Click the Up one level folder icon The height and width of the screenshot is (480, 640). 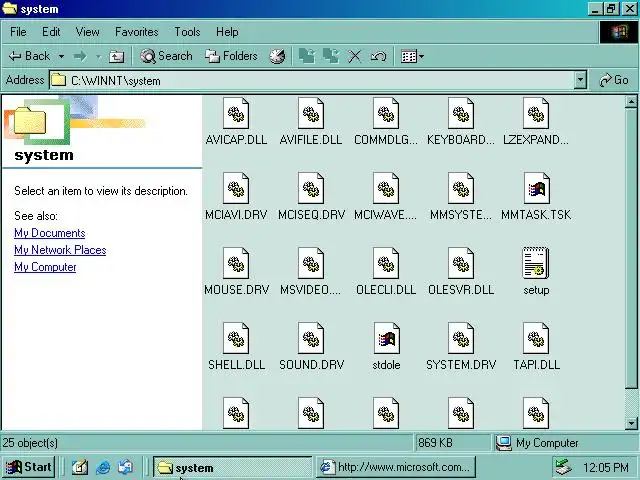tap(116, 56)
